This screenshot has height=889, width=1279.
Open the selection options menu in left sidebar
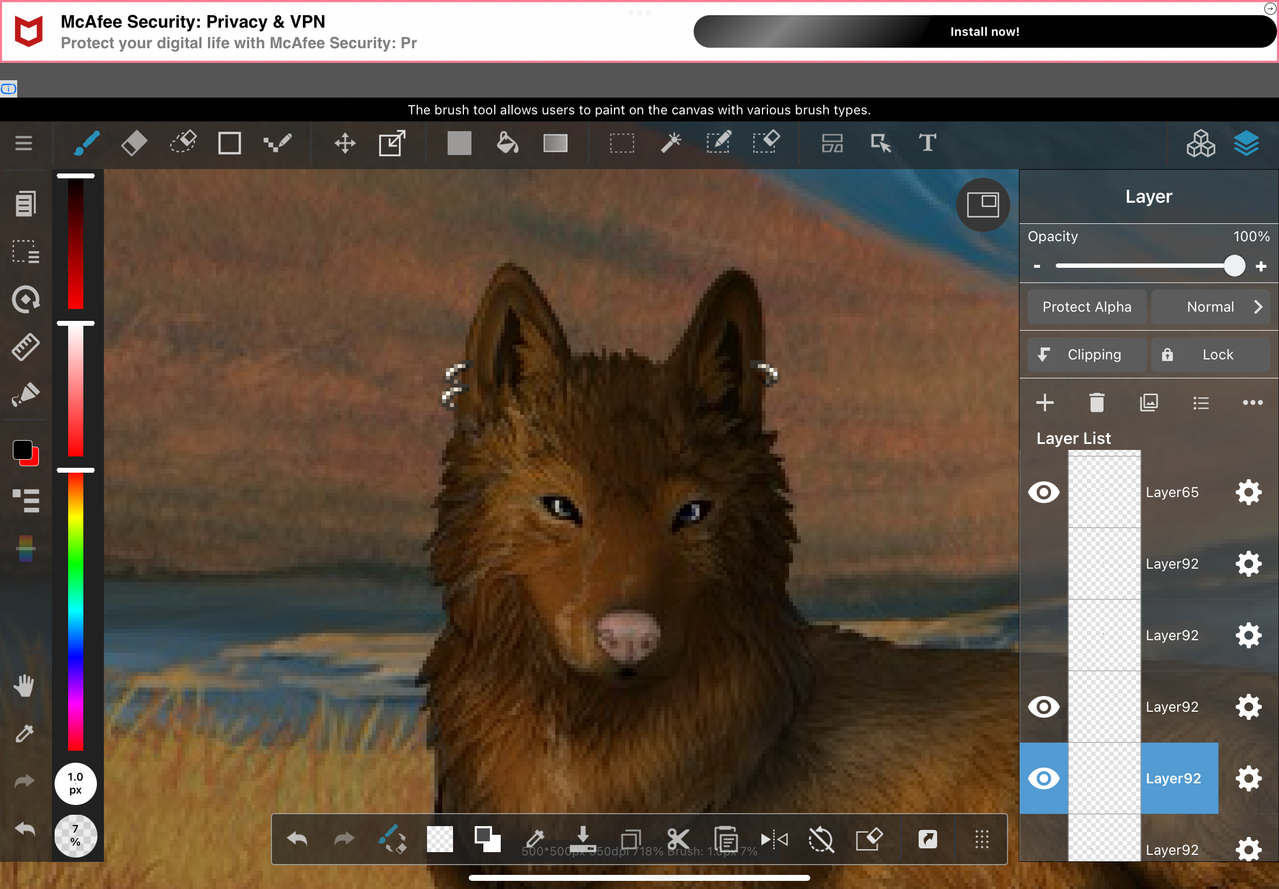point(26,251)
